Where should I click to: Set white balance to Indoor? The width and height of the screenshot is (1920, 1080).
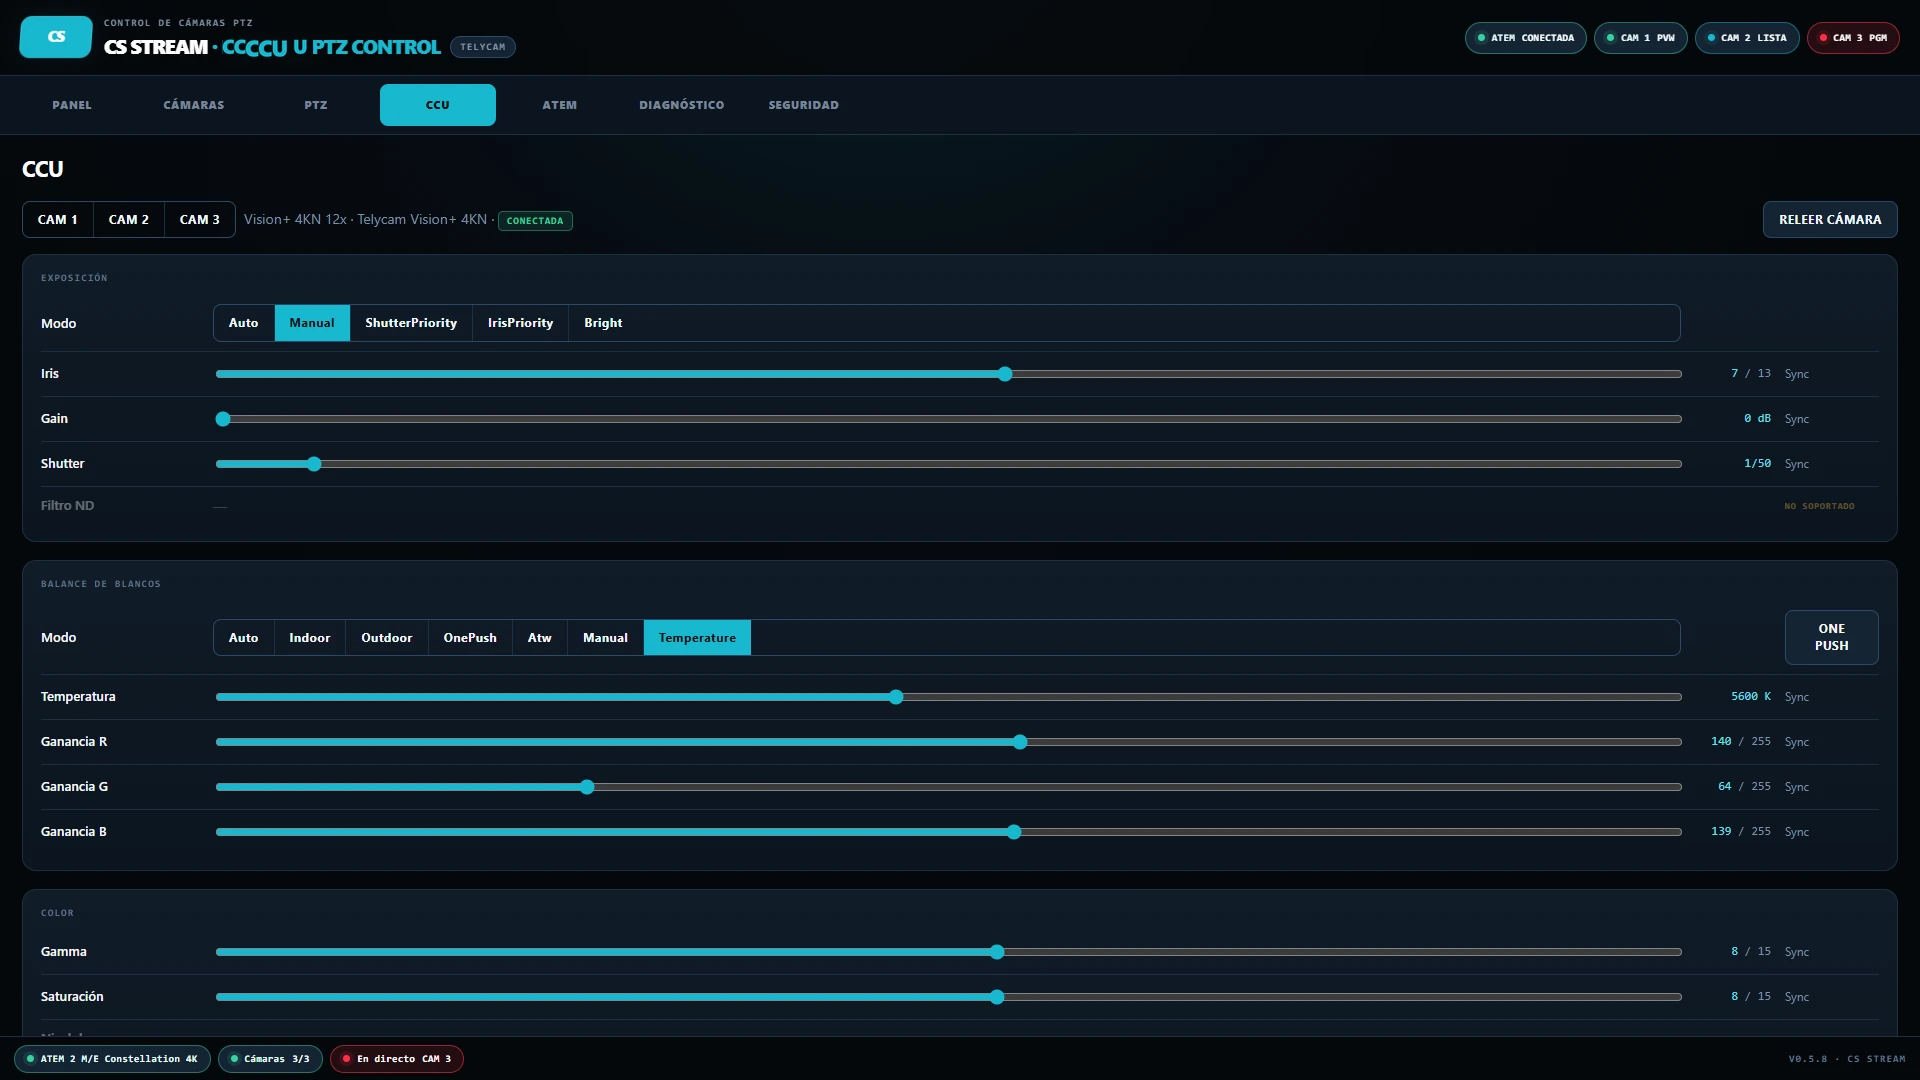[310, 638]
